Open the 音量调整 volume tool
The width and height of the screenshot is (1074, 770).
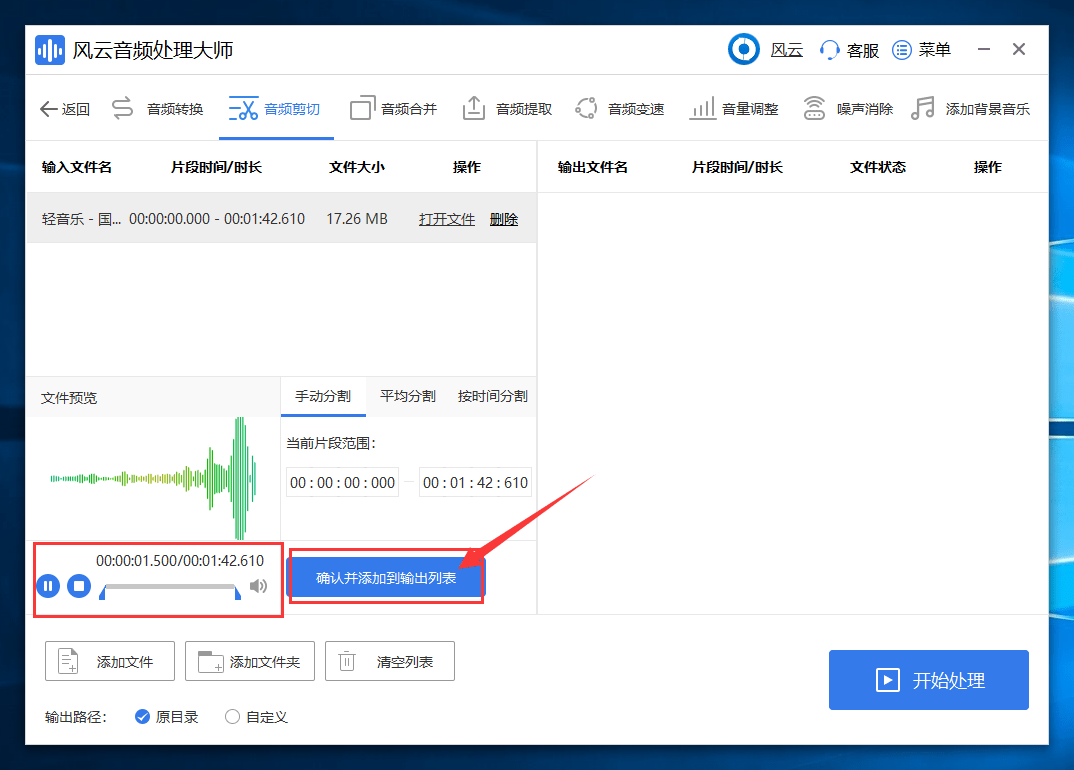pyautogui.click(x=734, y=109)
